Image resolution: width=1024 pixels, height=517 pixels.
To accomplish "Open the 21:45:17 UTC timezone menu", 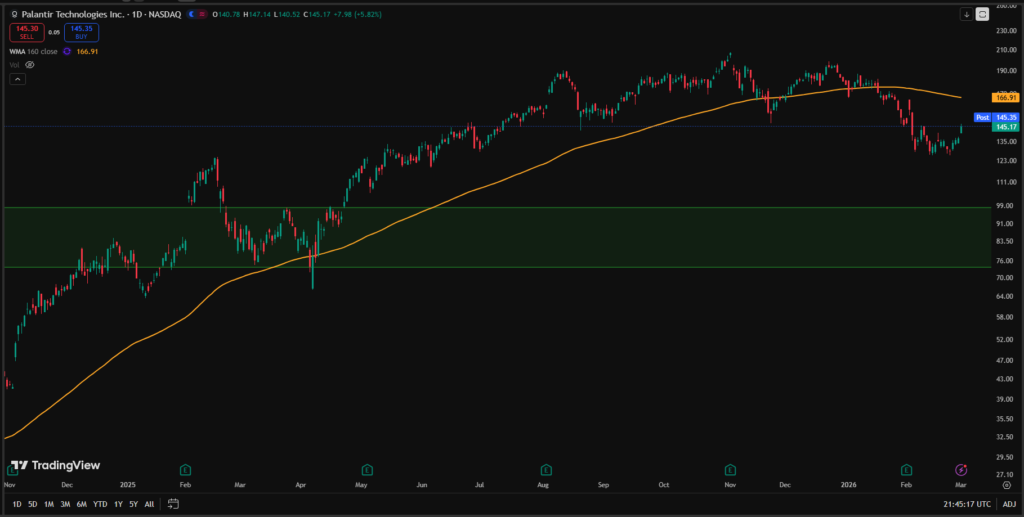I will pyautogui.click(x=967, y=504).
